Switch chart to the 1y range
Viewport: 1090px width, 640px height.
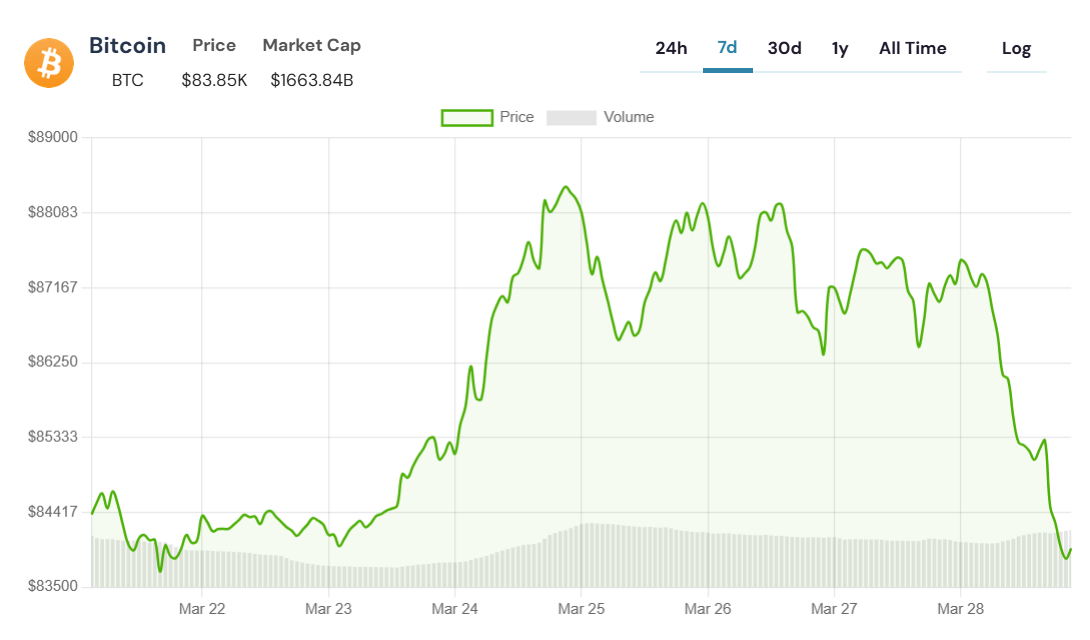pyautogui.click(x=840, y=49)
